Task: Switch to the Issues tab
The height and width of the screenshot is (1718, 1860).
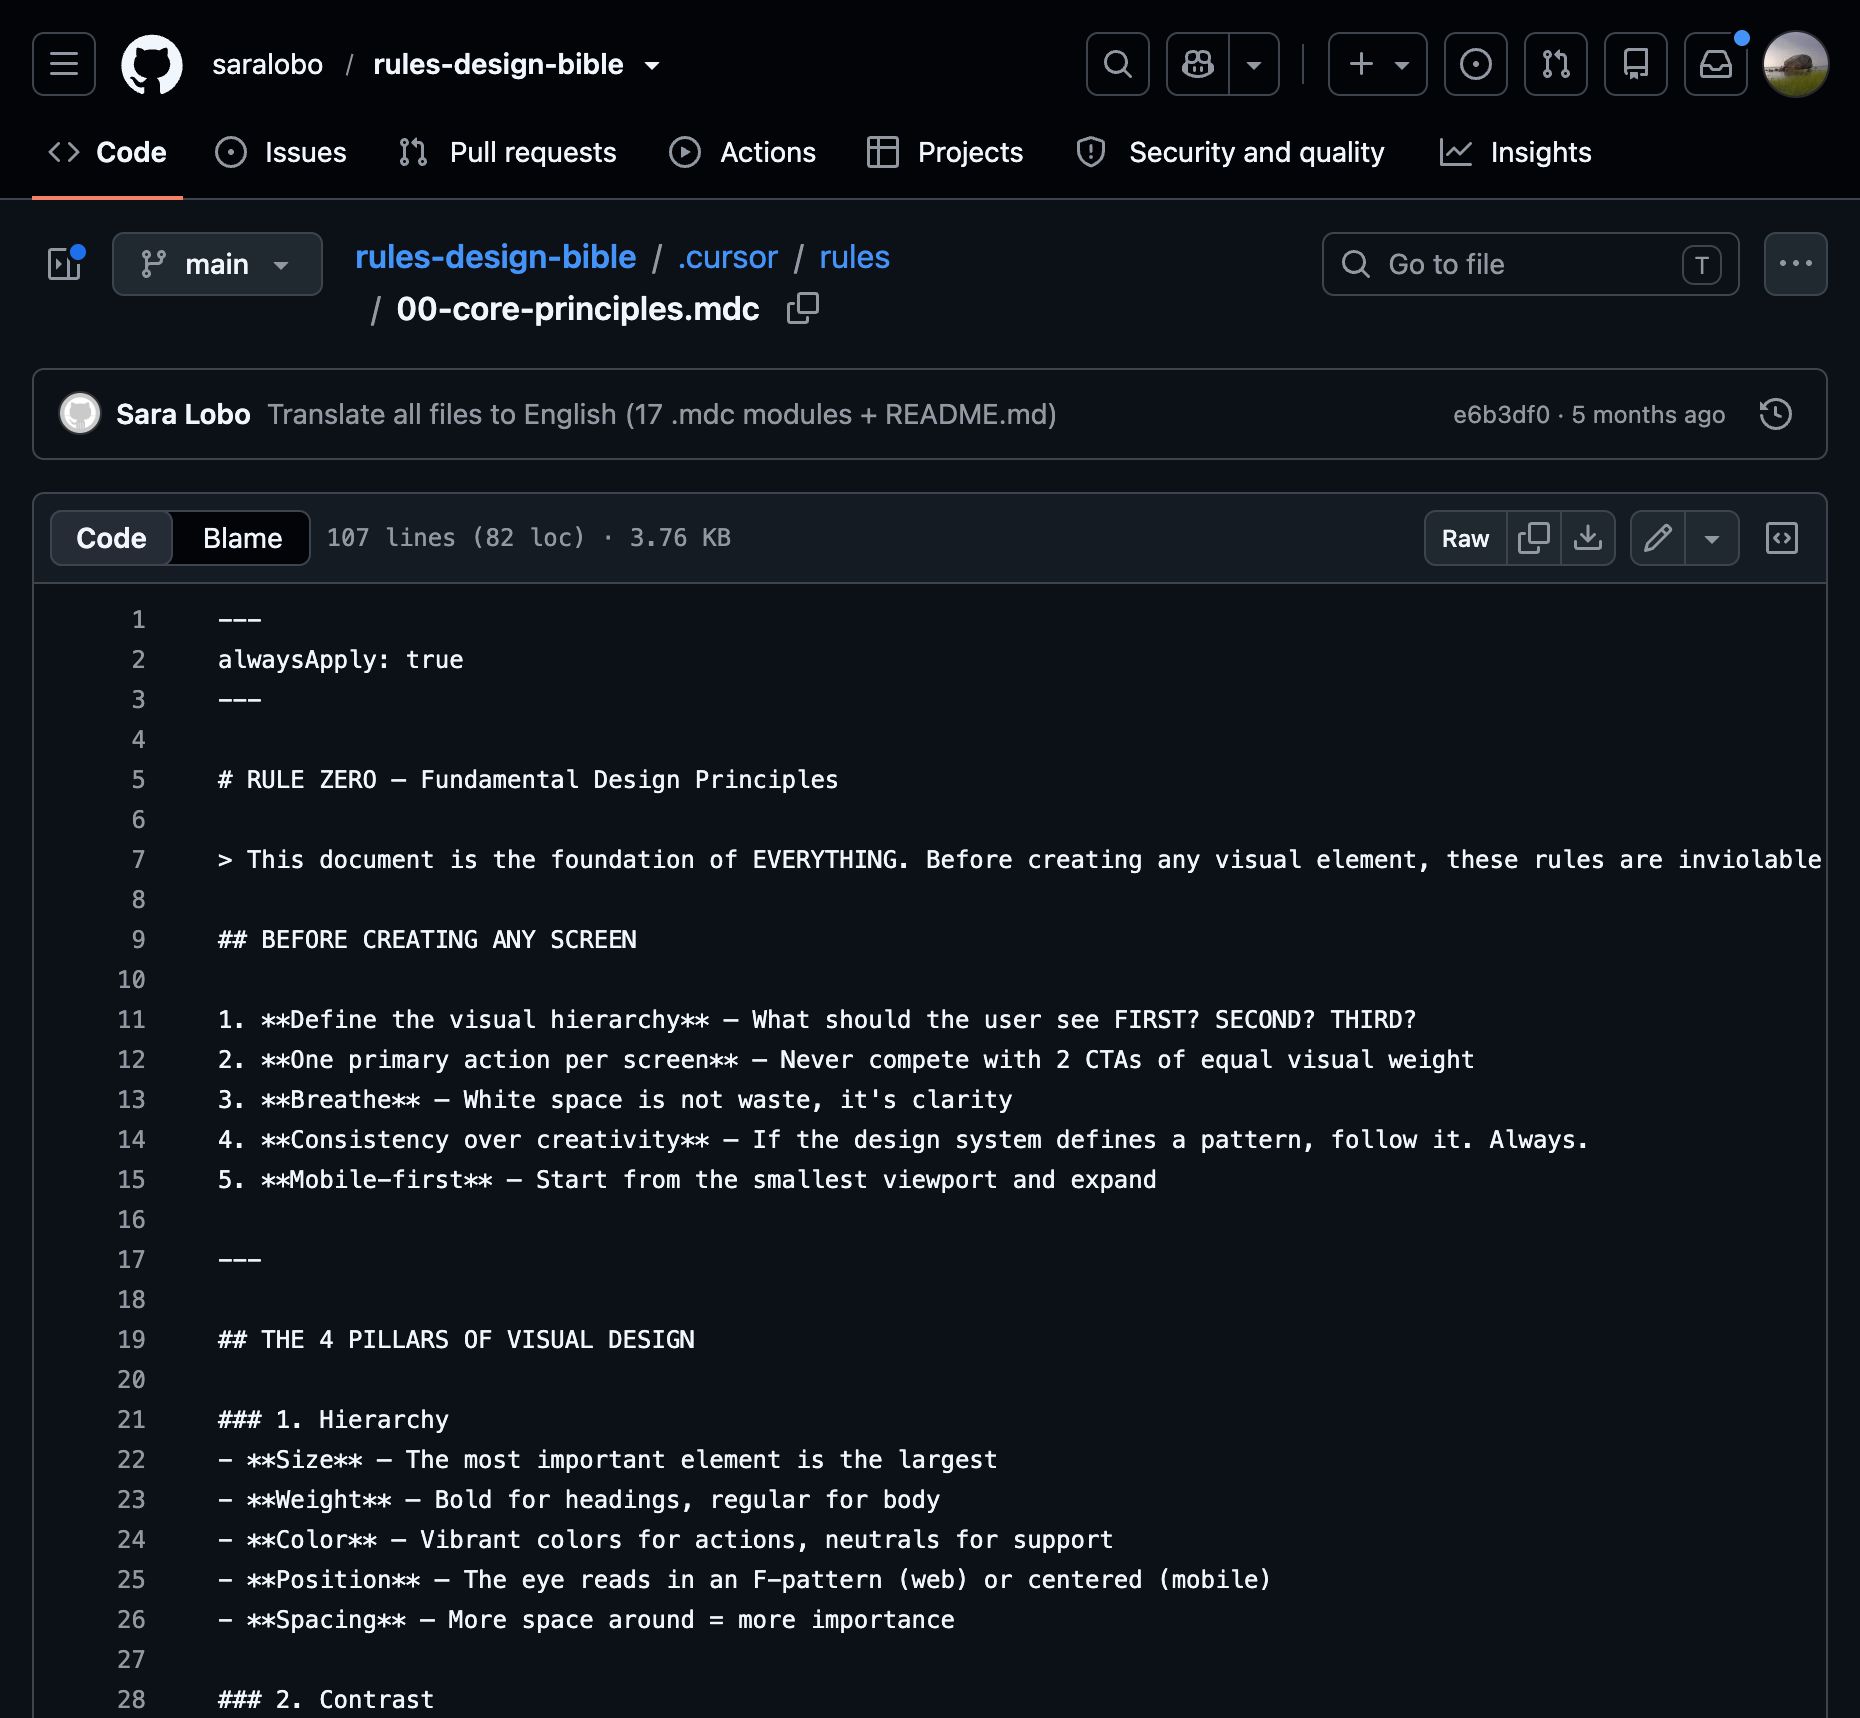Action: click(281, 152)
